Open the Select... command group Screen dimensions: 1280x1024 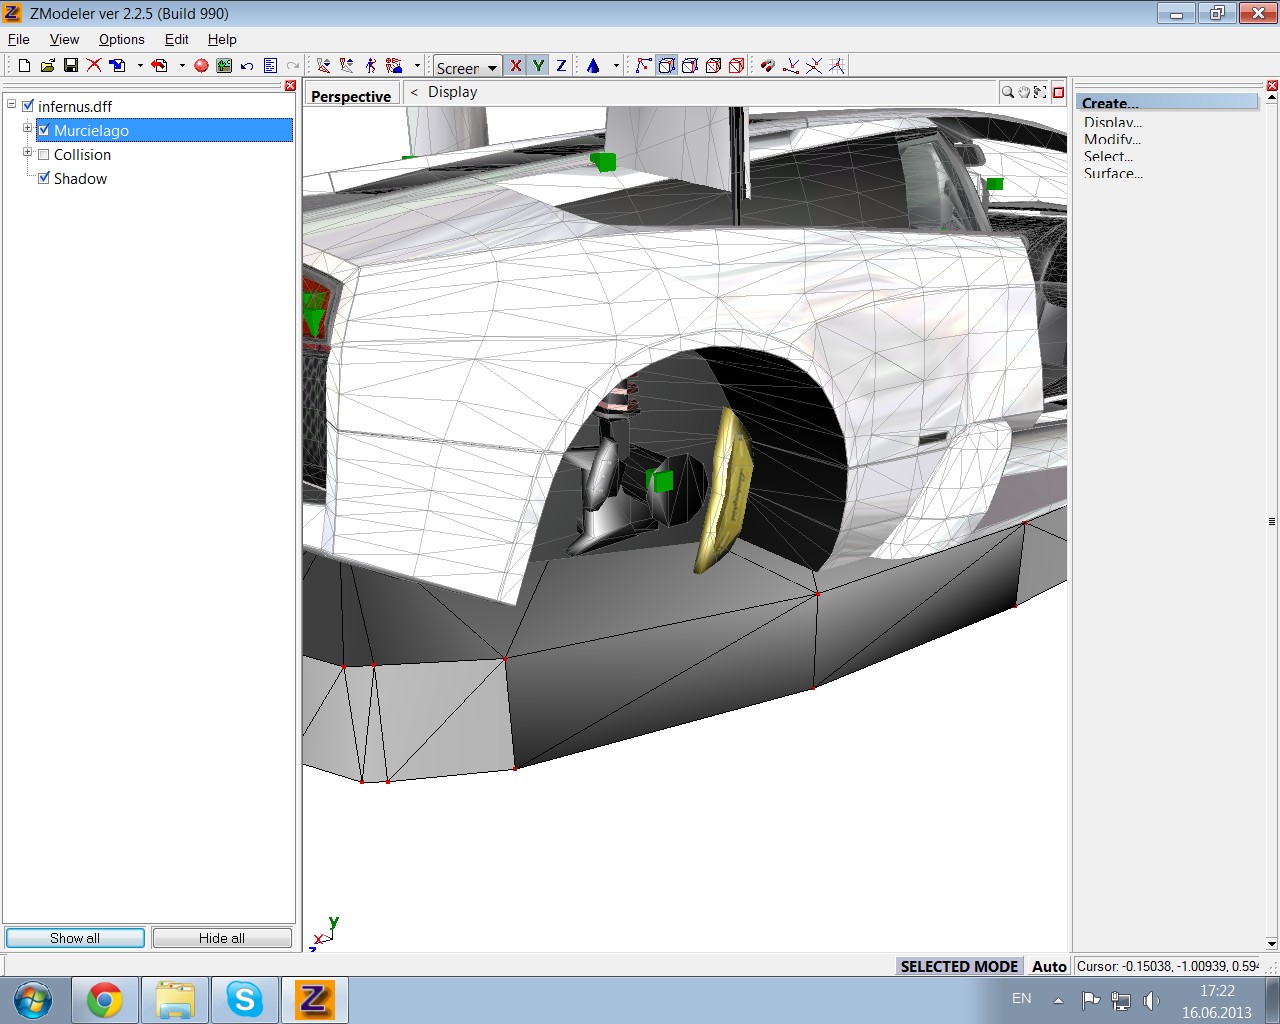pos(1108,156)
